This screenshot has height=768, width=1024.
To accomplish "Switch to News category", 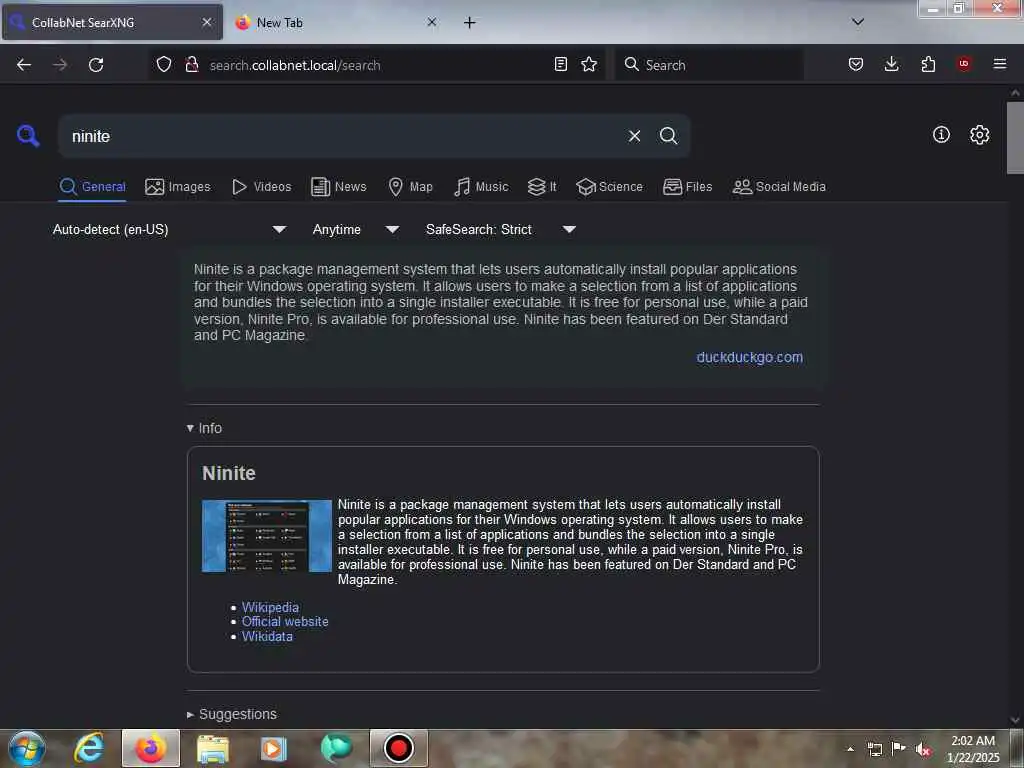I will [x=338, y=187].
